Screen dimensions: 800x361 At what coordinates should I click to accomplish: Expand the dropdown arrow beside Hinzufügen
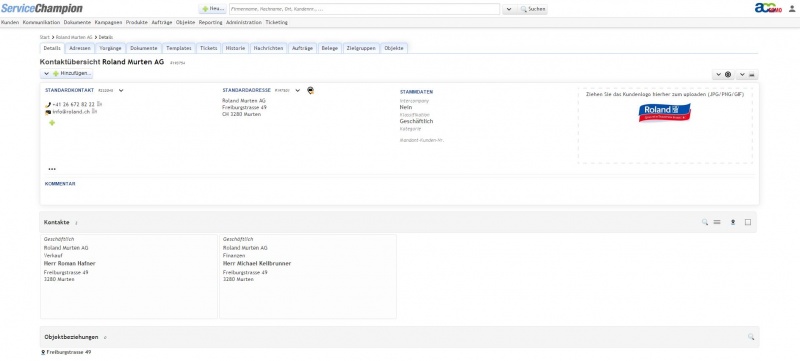[46, 74]
